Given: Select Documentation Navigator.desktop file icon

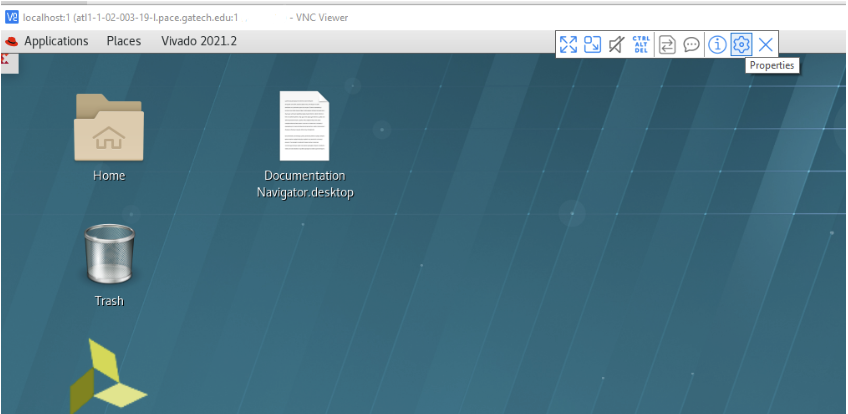Looking at the screenshot, I should 304,126.
